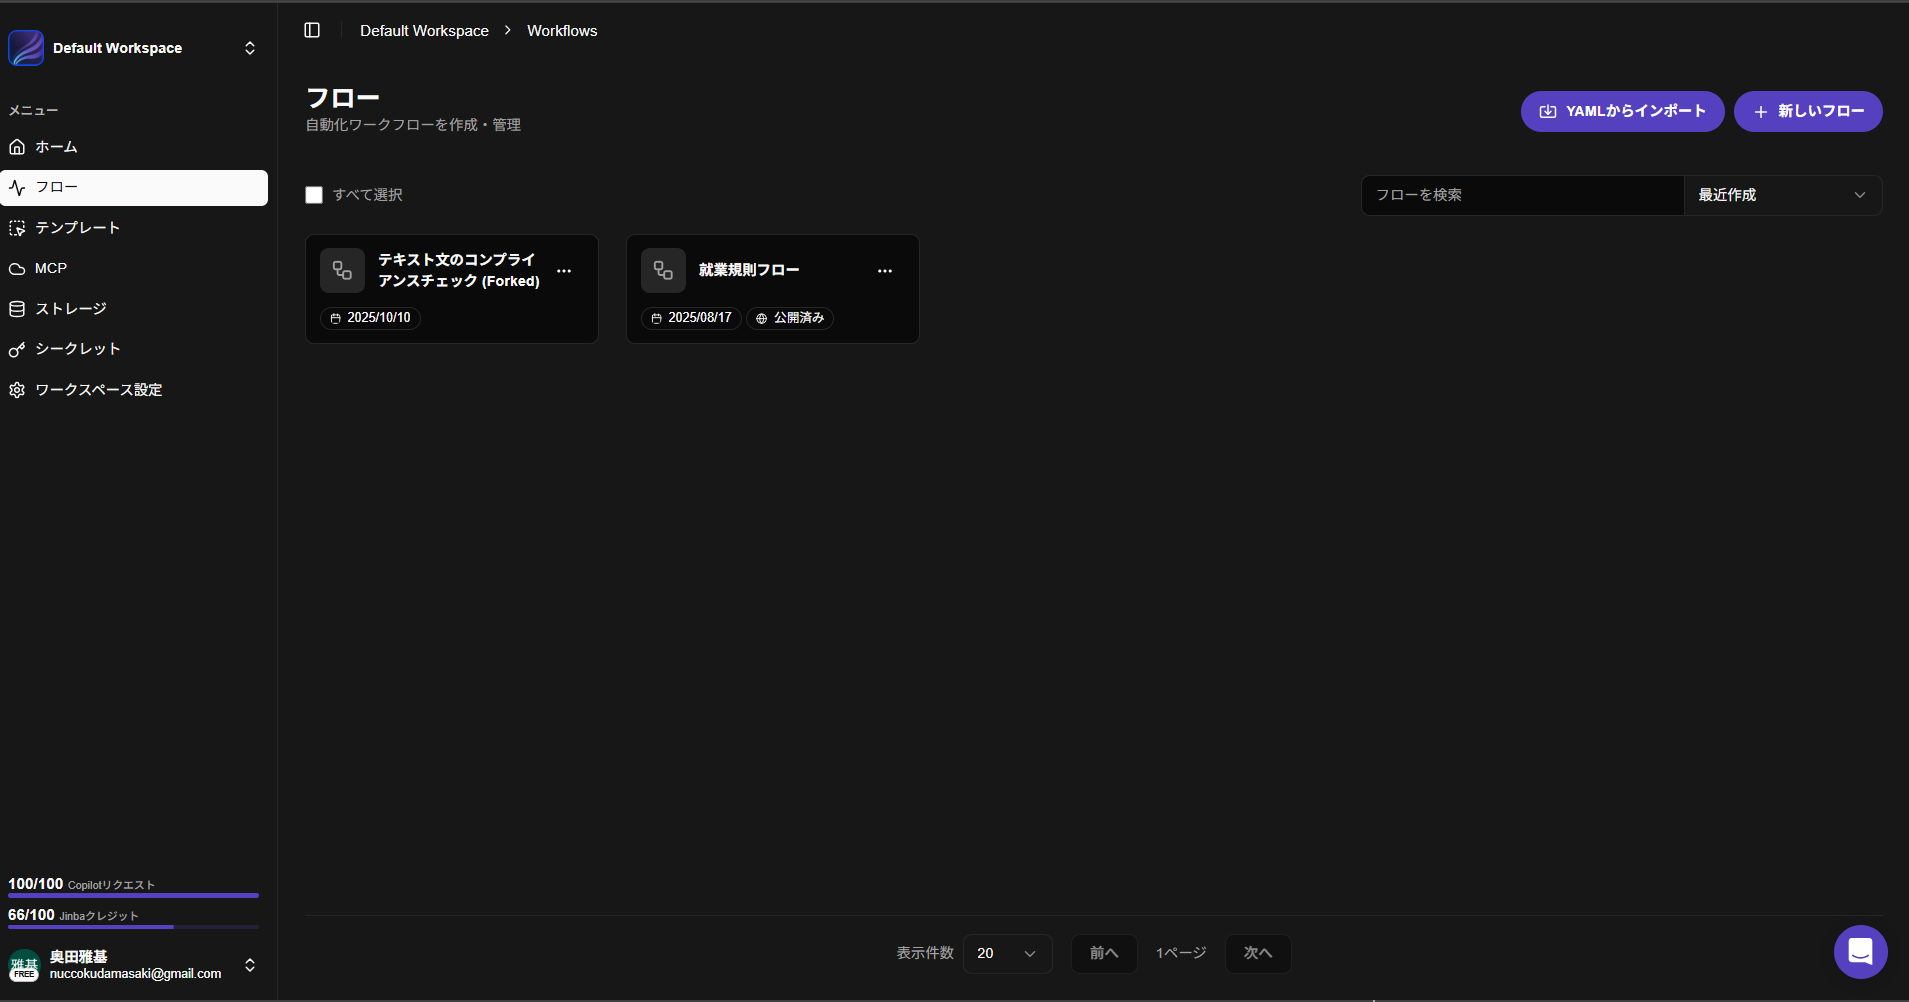Check the すべて選択 checkbox
Screen dimensions: 1909x1002
(314, 195)
